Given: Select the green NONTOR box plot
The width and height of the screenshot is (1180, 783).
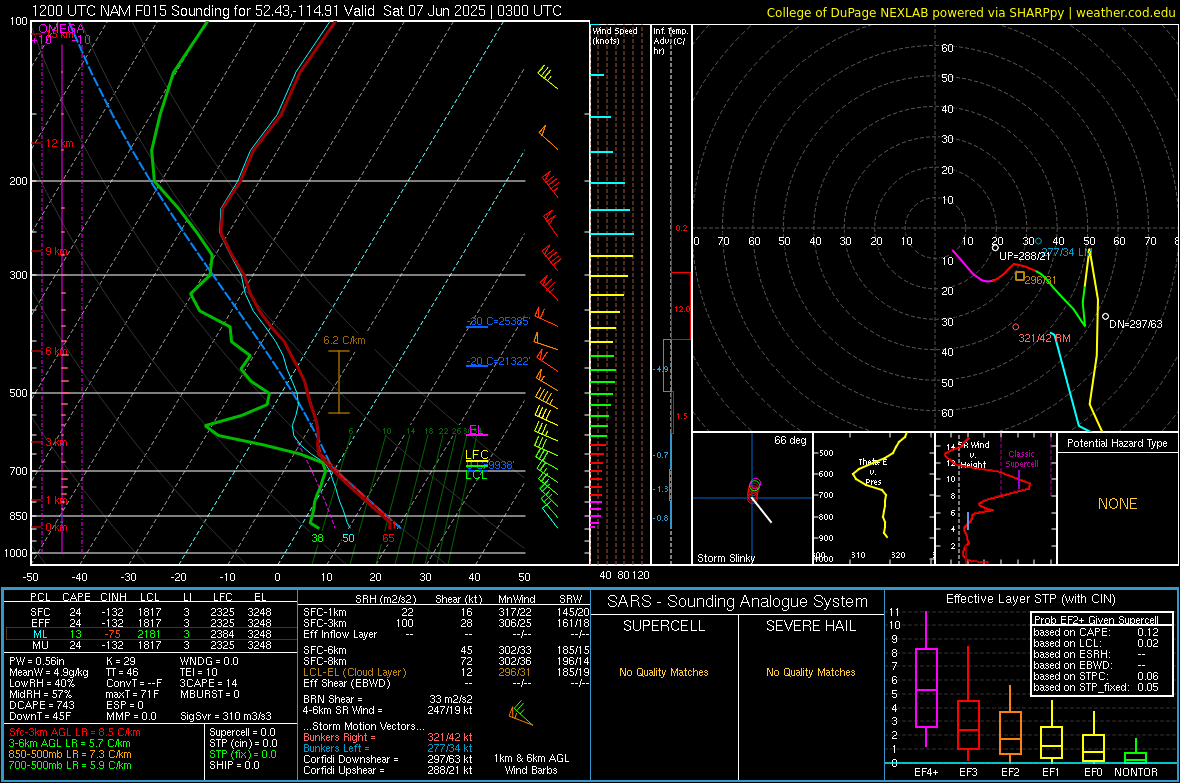Looking at the screenshot, I should pos(1135,752).
